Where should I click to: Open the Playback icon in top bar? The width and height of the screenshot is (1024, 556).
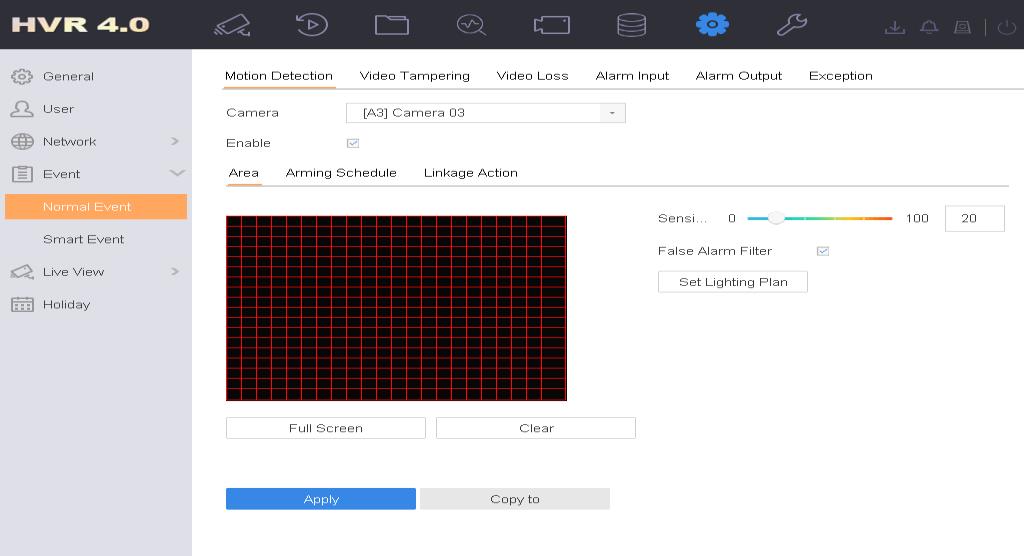[312, 25]
